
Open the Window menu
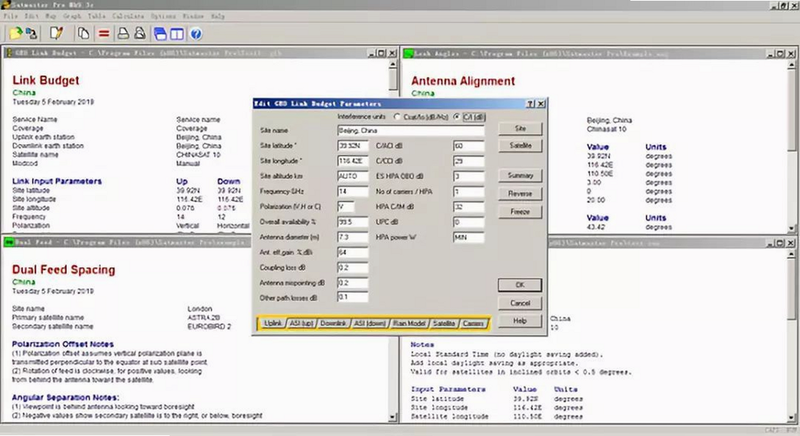[193, 16]
